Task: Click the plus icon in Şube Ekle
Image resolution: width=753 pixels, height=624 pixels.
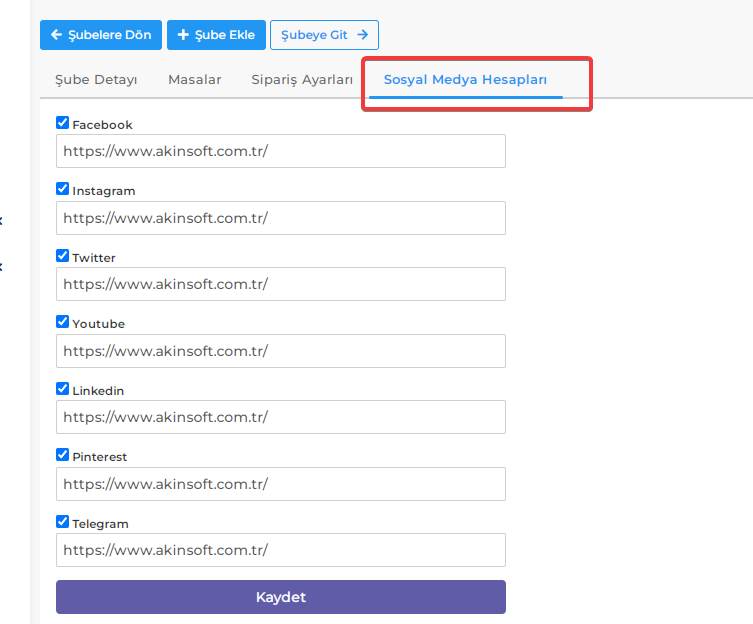Action: pyautogui.click(x=183, y=35)
